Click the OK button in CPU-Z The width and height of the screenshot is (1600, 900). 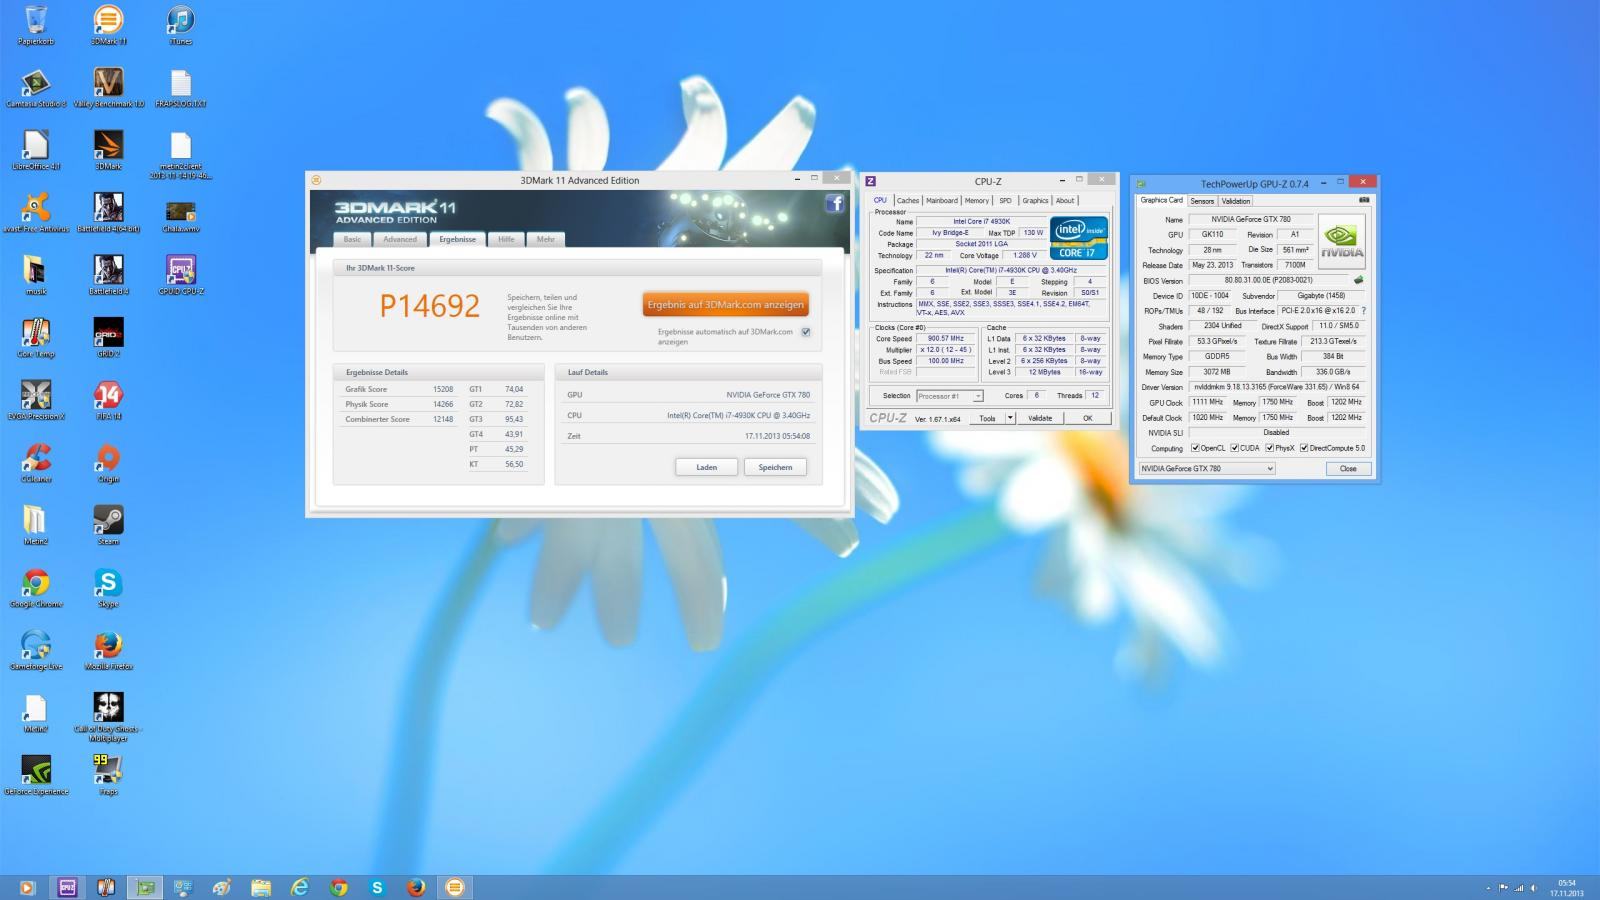click(x=1088, y=418)
